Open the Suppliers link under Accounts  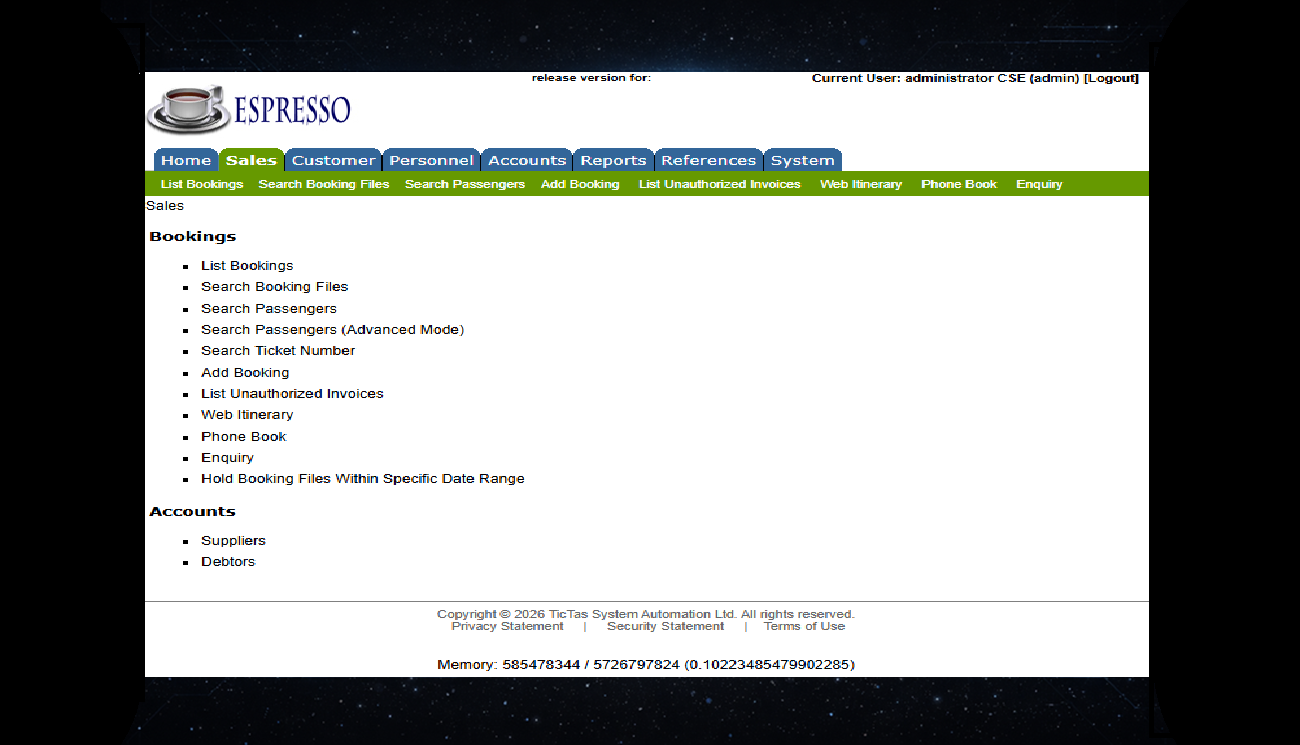[x=233, y=541]
